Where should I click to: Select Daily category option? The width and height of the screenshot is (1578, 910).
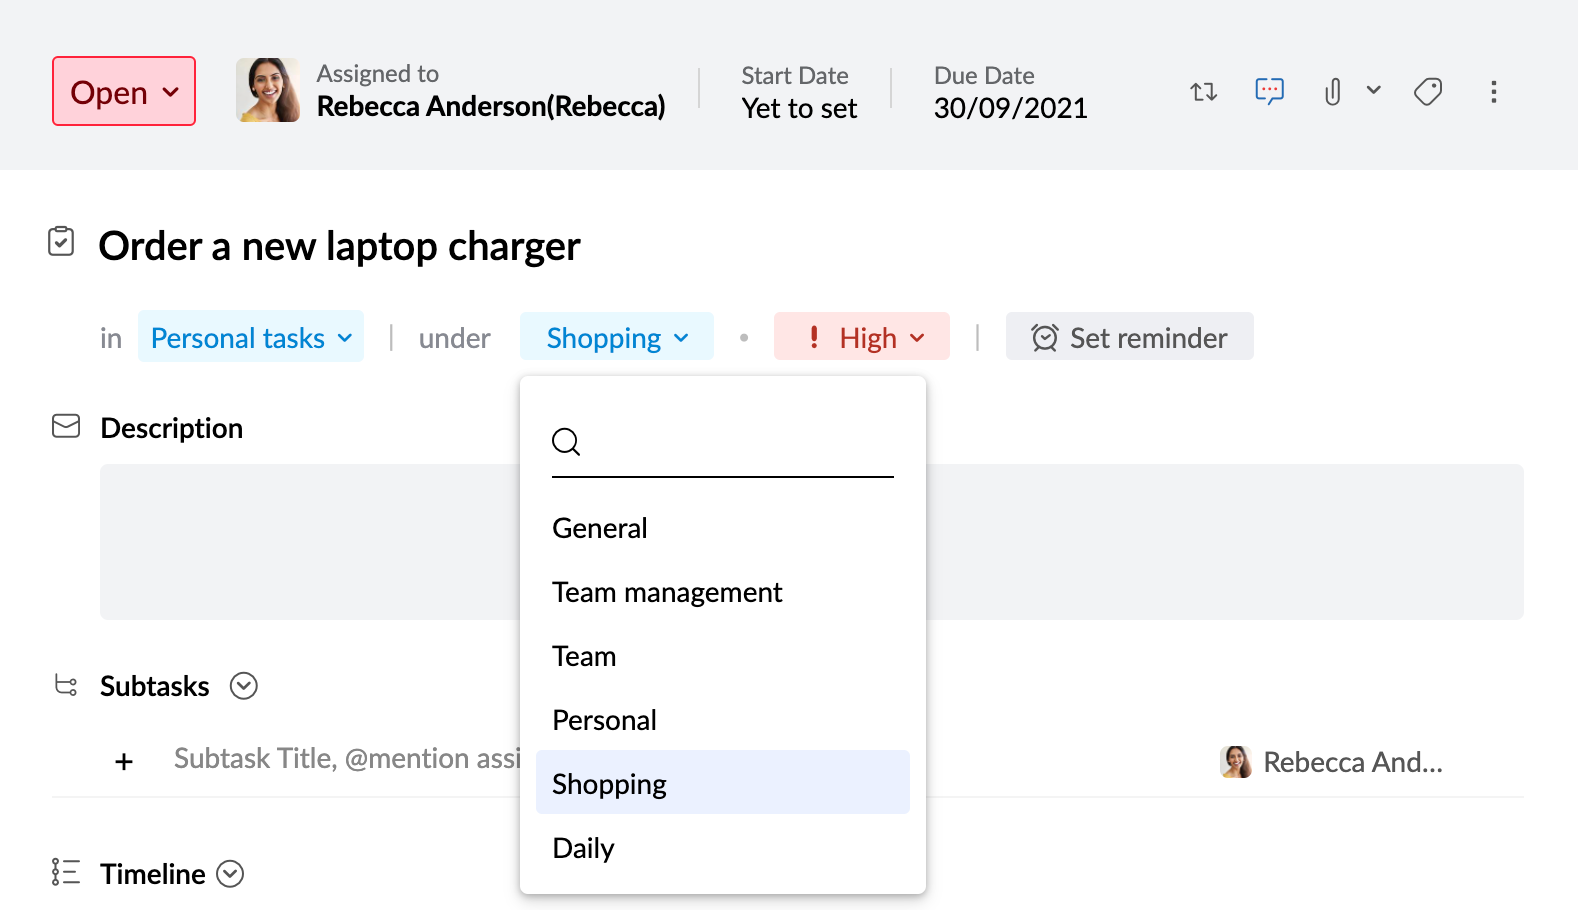pyautogui.click(x=583, y=848)
